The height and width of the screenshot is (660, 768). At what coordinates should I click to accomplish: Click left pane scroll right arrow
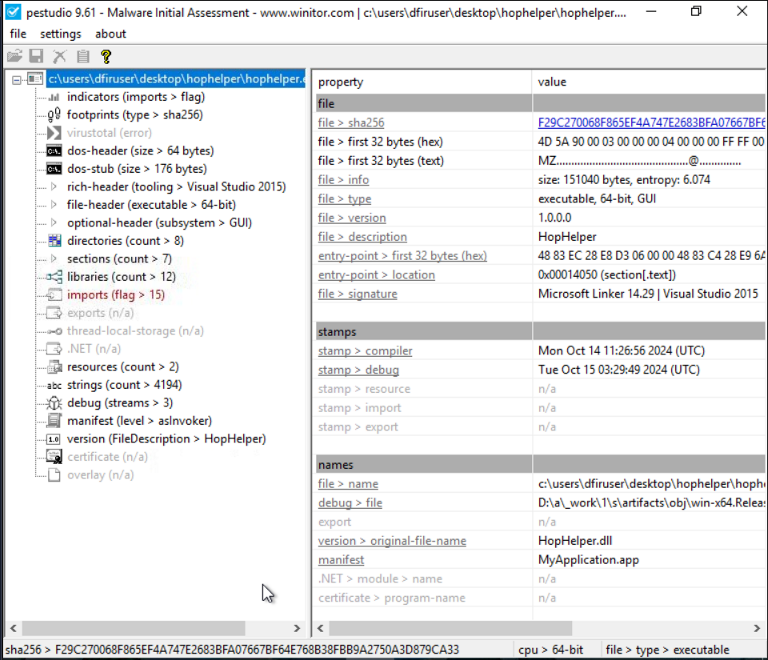296,628
